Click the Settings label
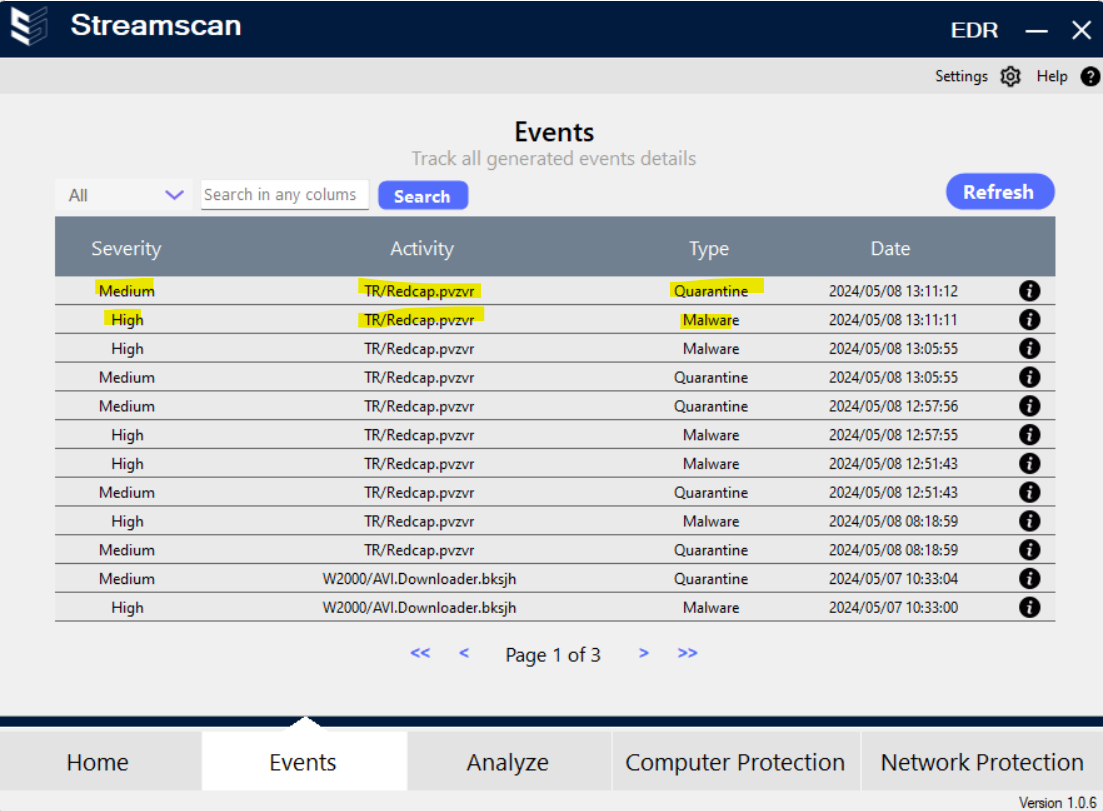Screen dimensions: 1103x811 point(961,76)
